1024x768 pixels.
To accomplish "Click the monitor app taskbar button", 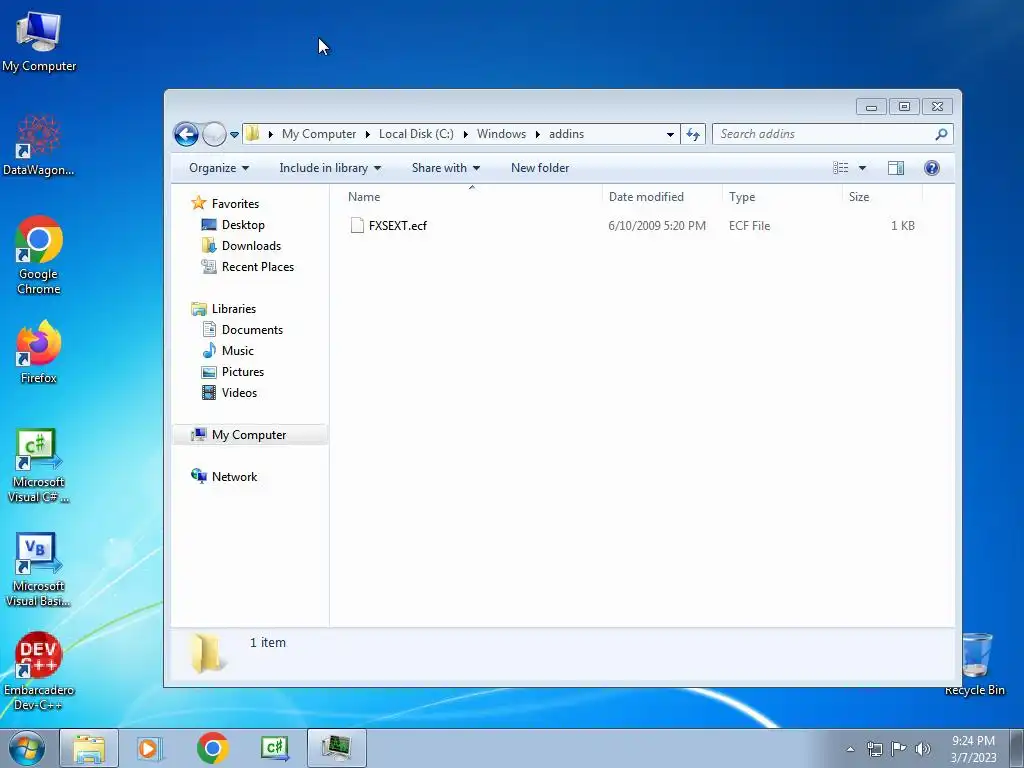I will click(336, 748).
